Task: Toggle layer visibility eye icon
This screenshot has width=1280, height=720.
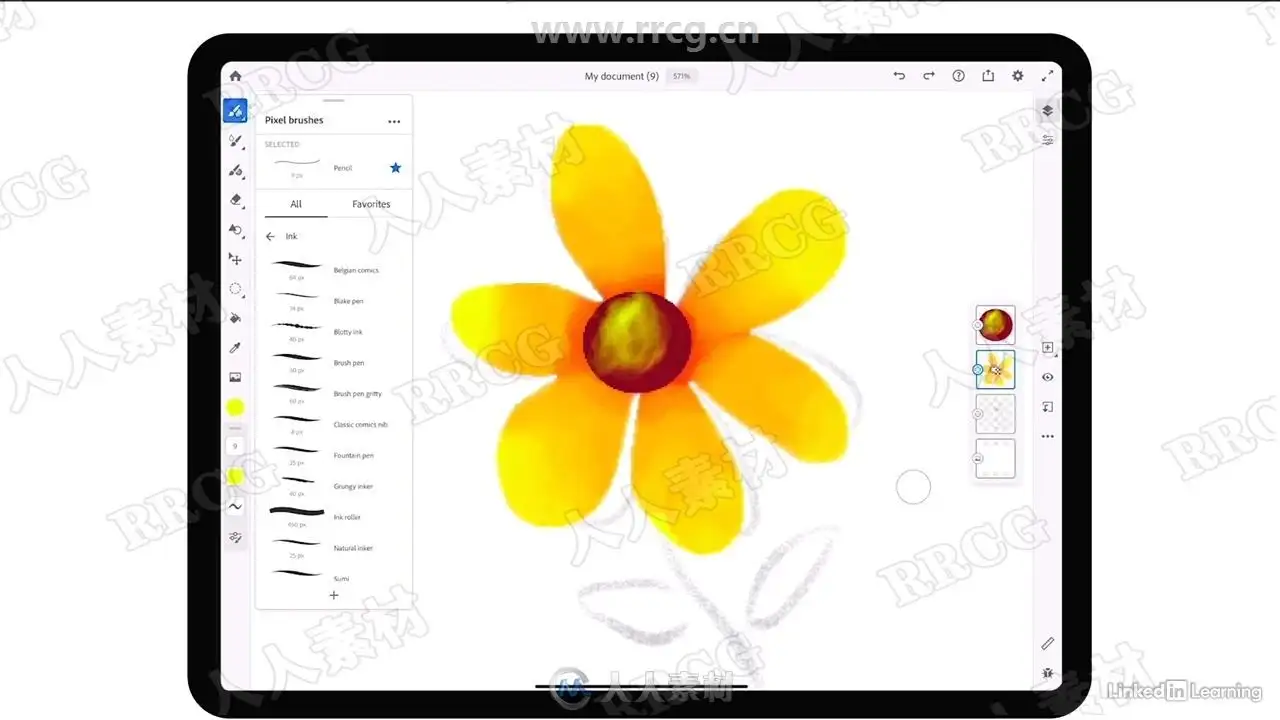Action: (1048, 377)
